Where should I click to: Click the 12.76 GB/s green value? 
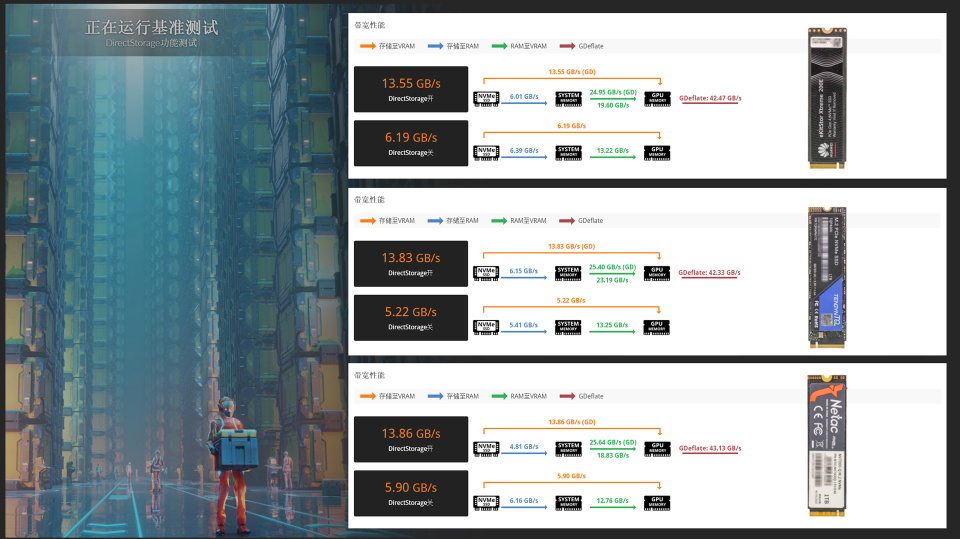(613, 500)
